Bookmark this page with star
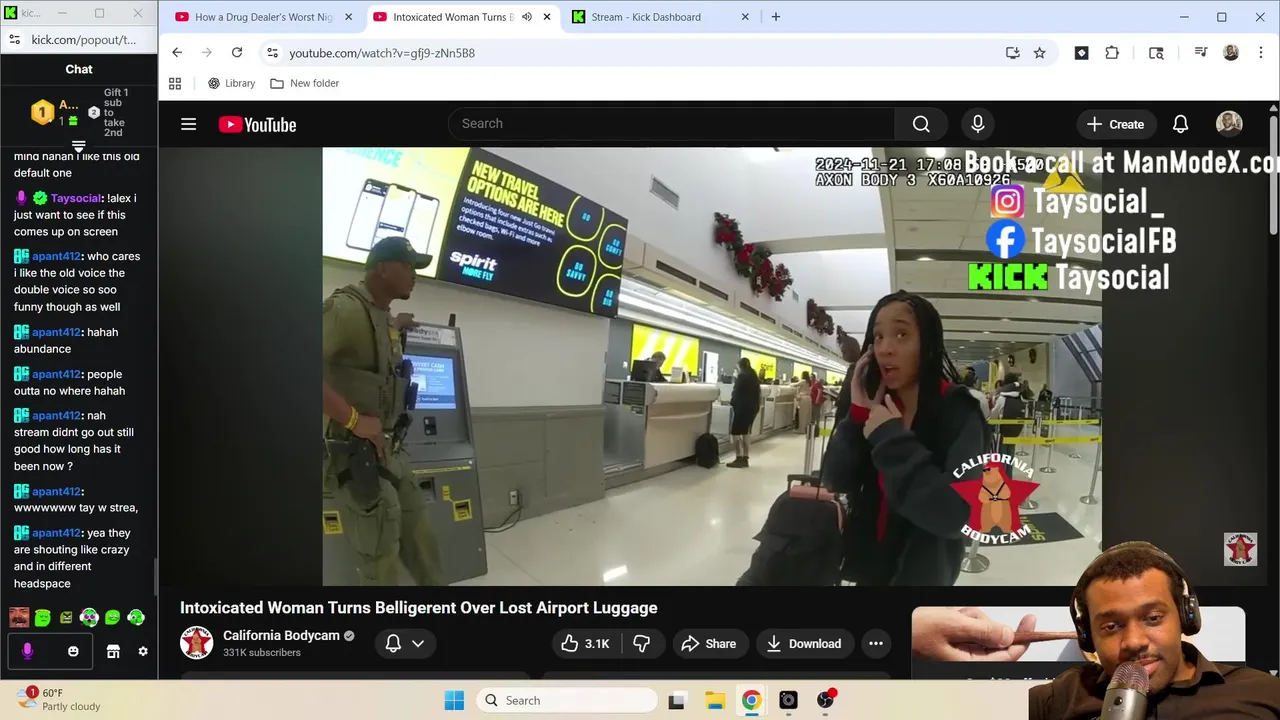Screen dimensions: 1280x720 [x=1040, y=53]
